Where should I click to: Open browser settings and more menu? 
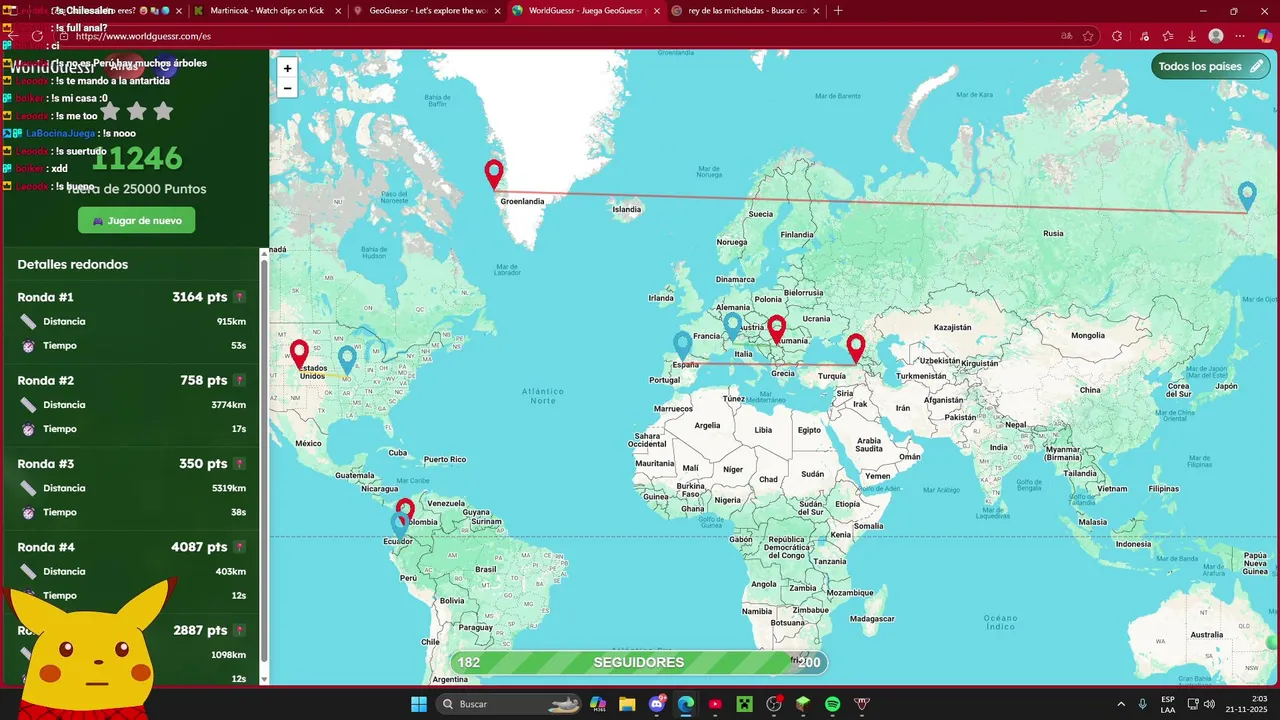click(x=1240, y=36)
